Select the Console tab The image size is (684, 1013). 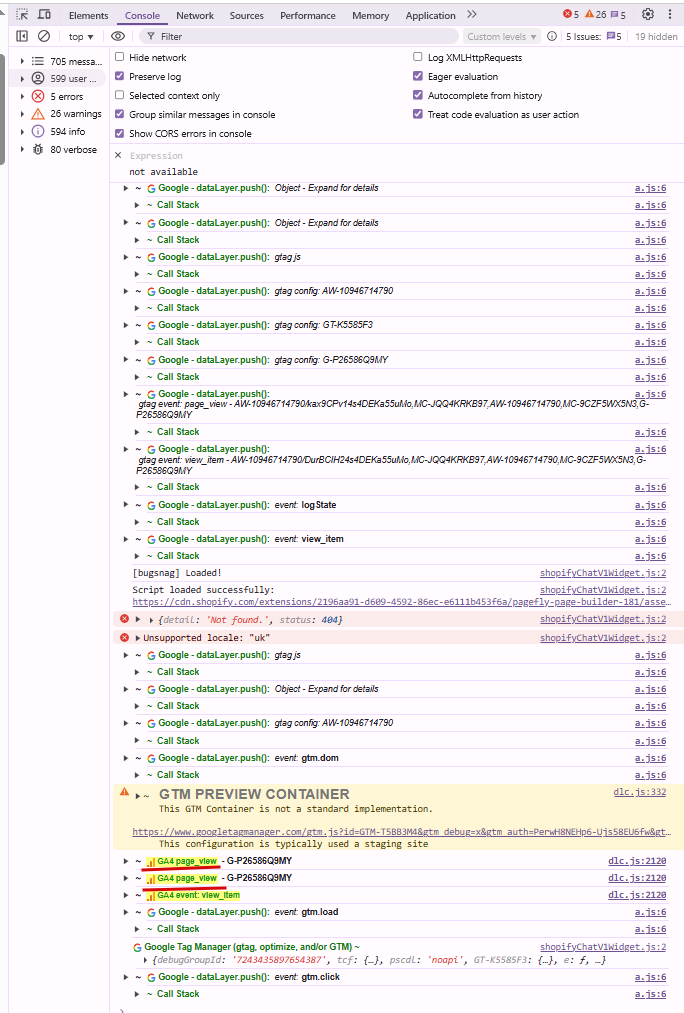click(x=142, y=15)
